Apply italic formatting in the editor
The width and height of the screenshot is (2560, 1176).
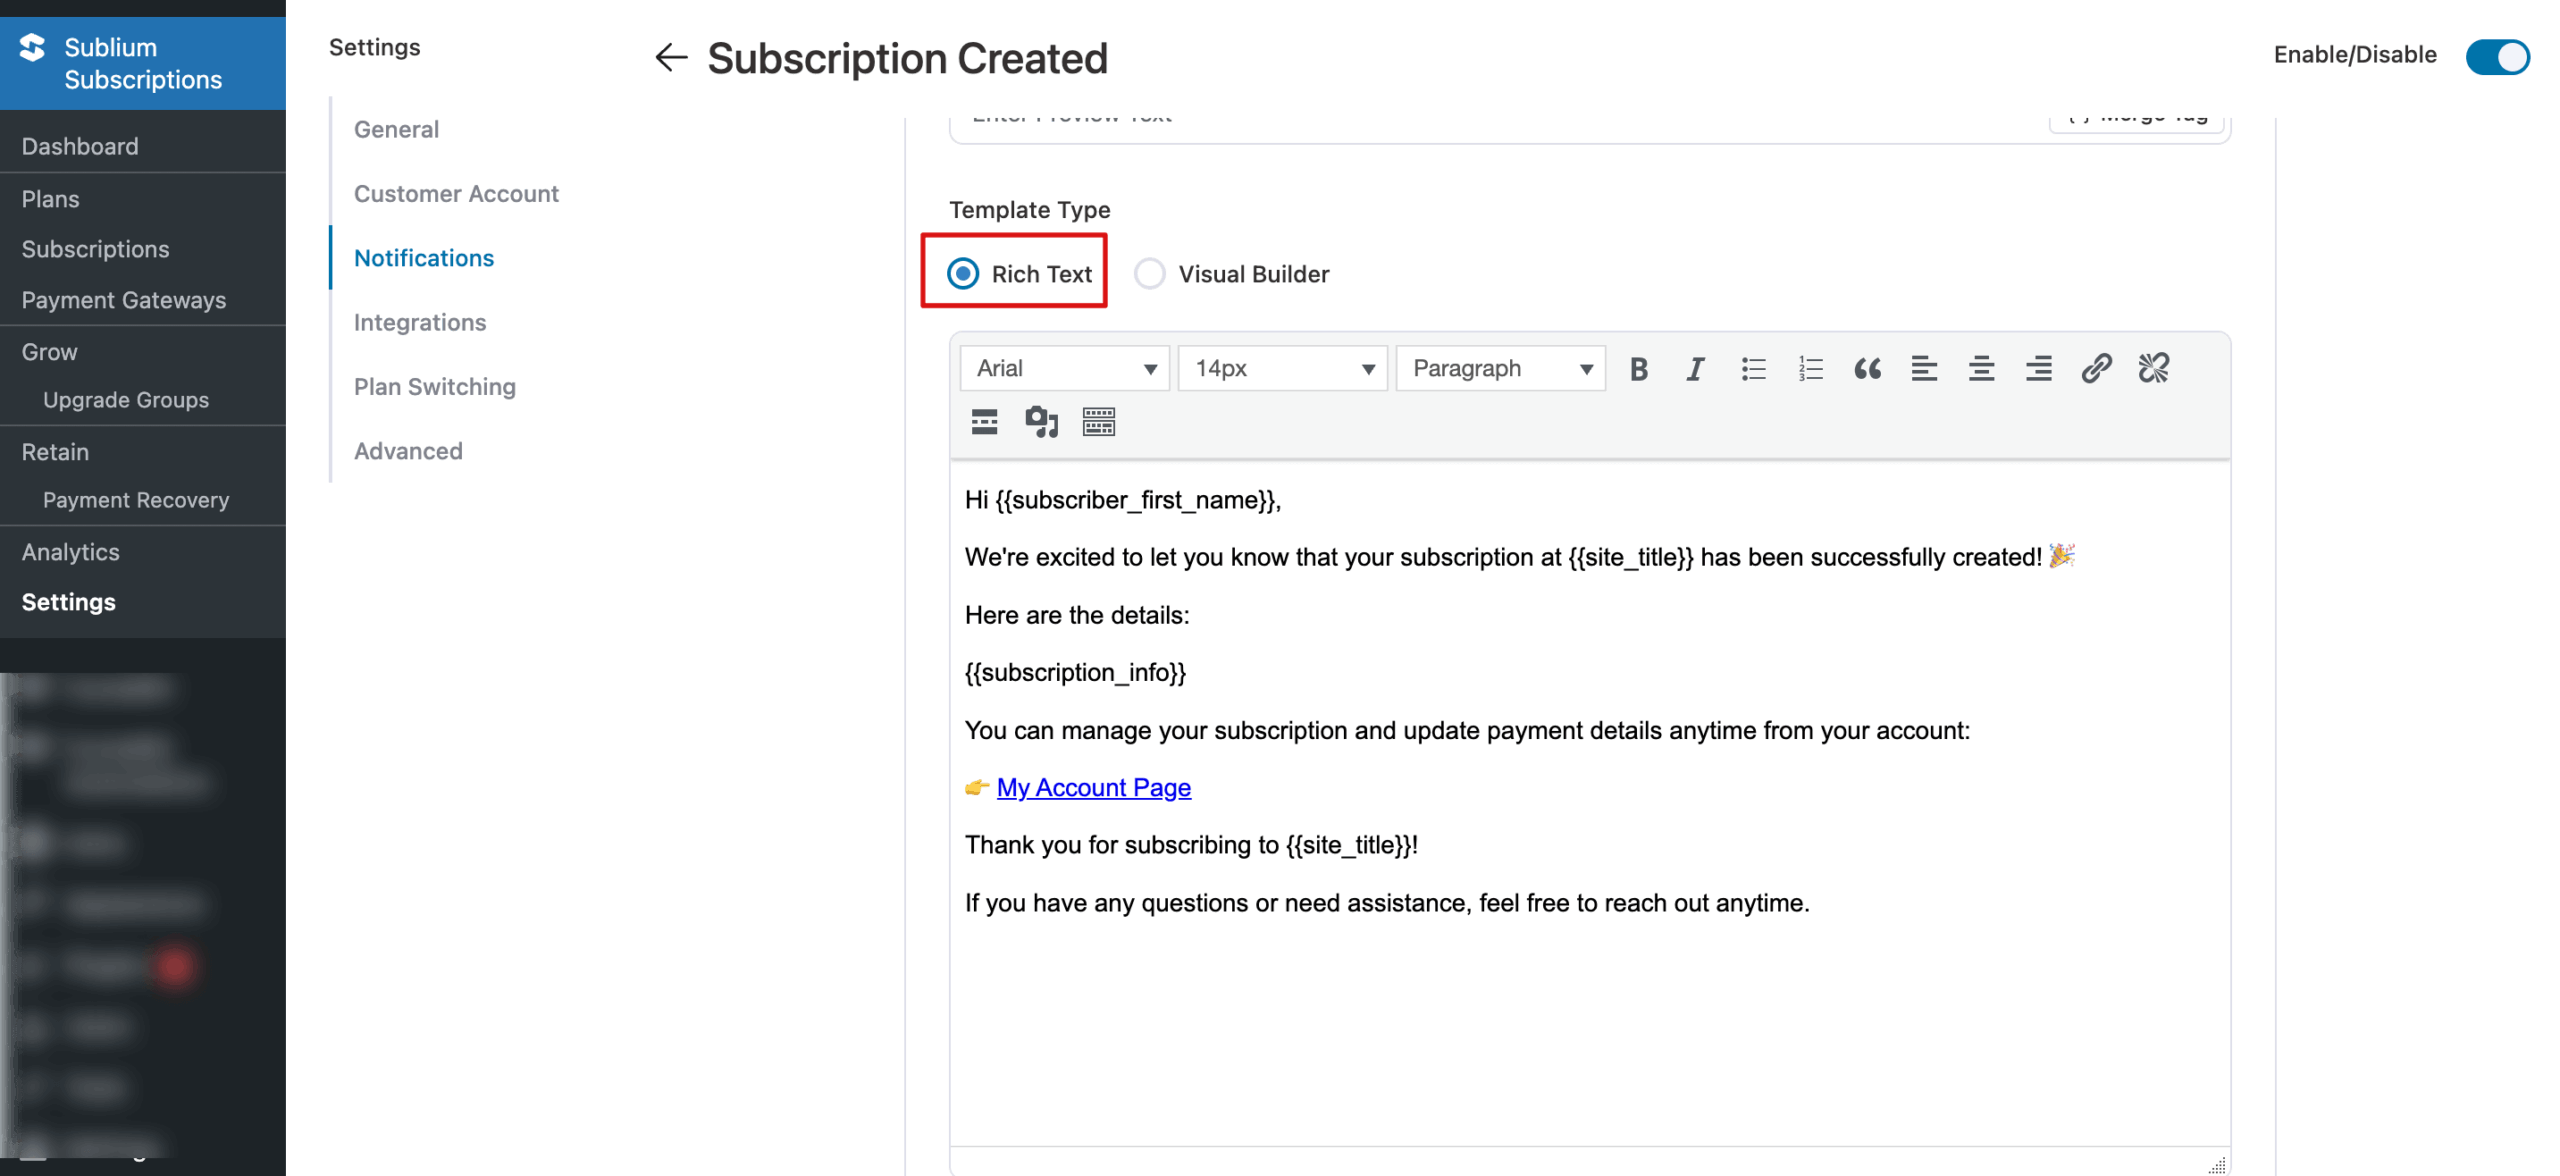[x=1695, y=368]
